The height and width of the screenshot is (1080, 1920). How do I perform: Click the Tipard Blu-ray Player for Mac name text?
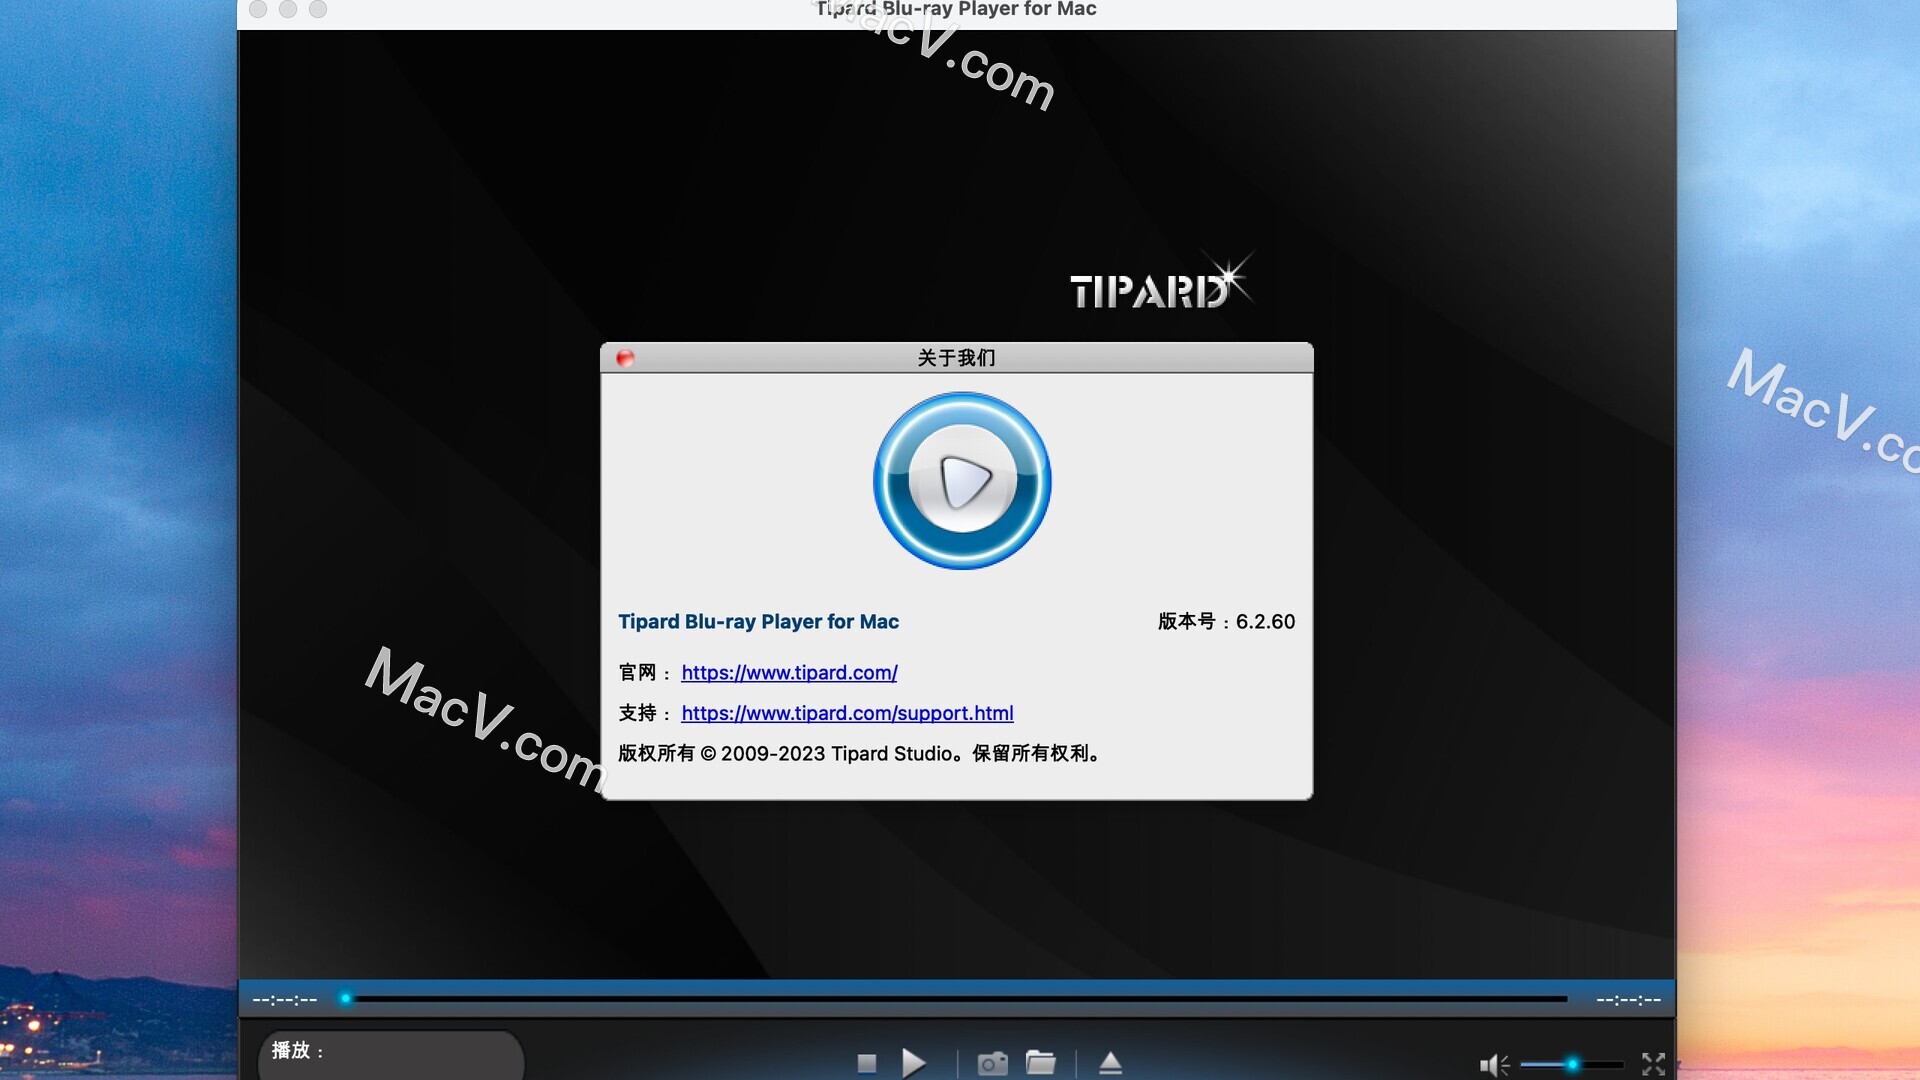758,621
